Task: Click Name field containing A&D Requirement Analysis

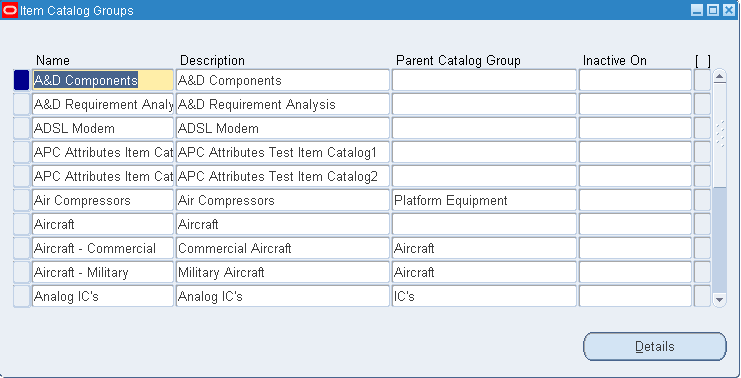Action: pos(103,104)
